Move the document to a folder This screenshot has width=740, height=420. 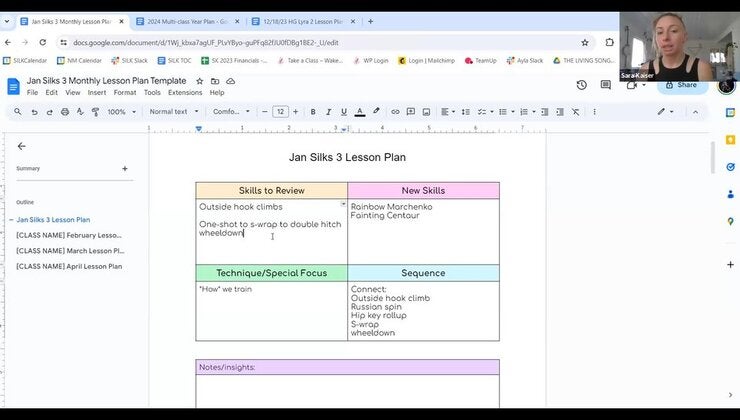215,81
